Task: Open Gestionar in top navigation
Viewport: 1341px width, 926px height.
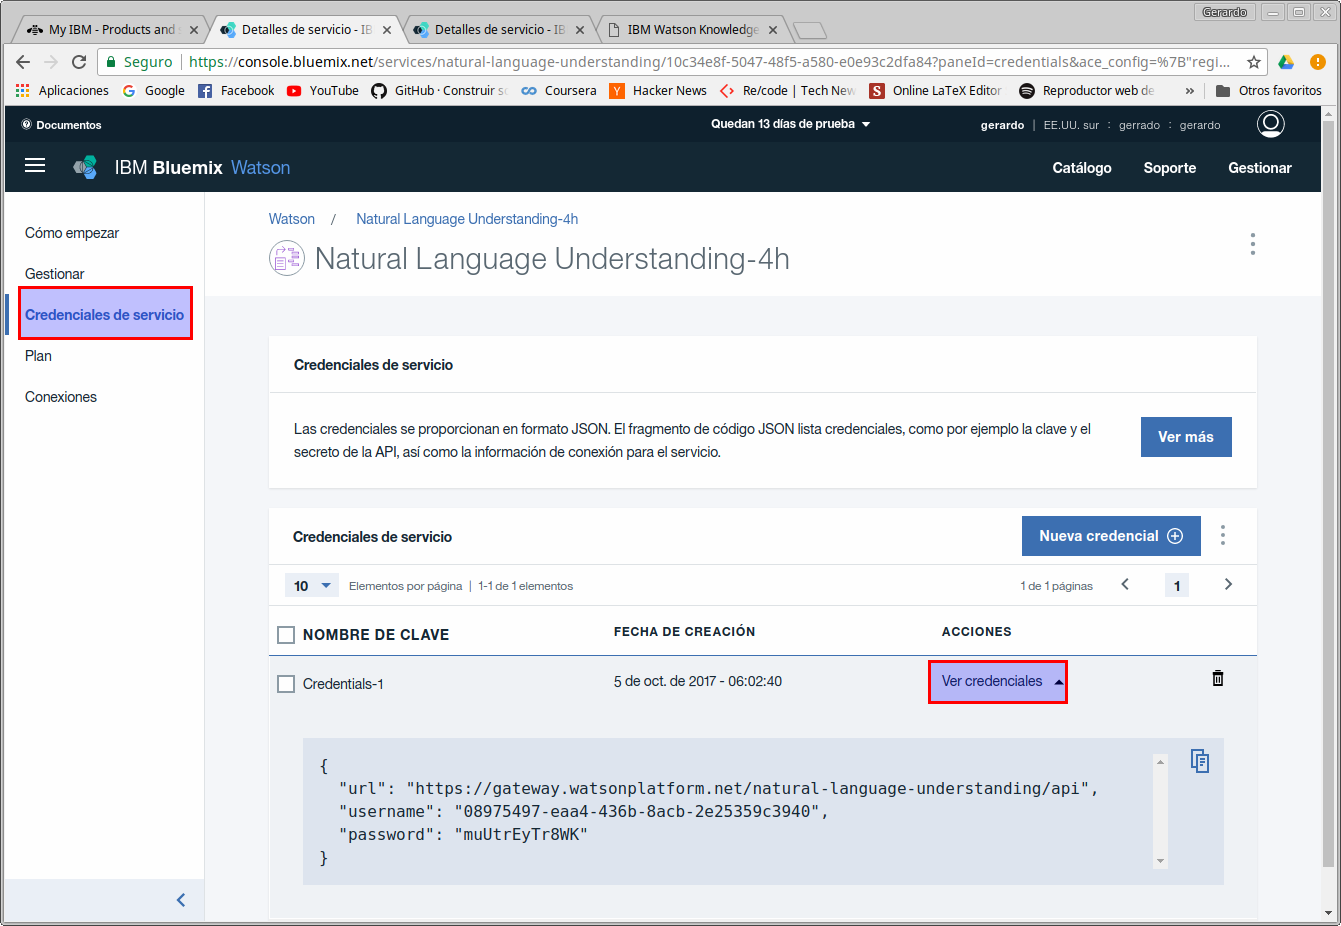Action: point(1260,168)
